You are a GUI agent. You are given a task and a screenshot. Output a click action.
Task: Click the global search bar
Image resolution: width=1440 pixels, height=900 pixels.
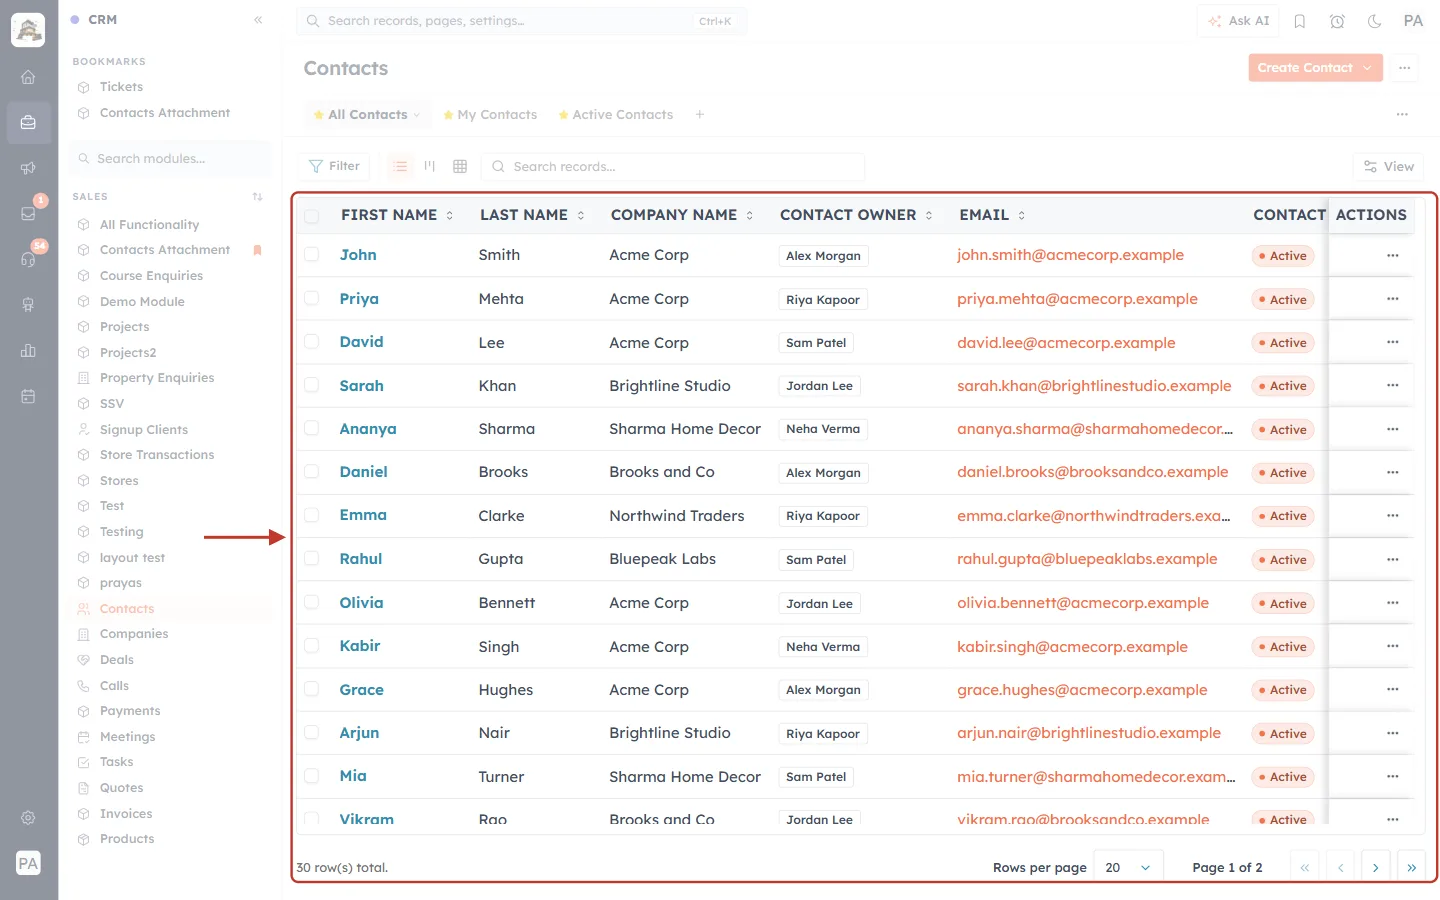click(521, 21)
